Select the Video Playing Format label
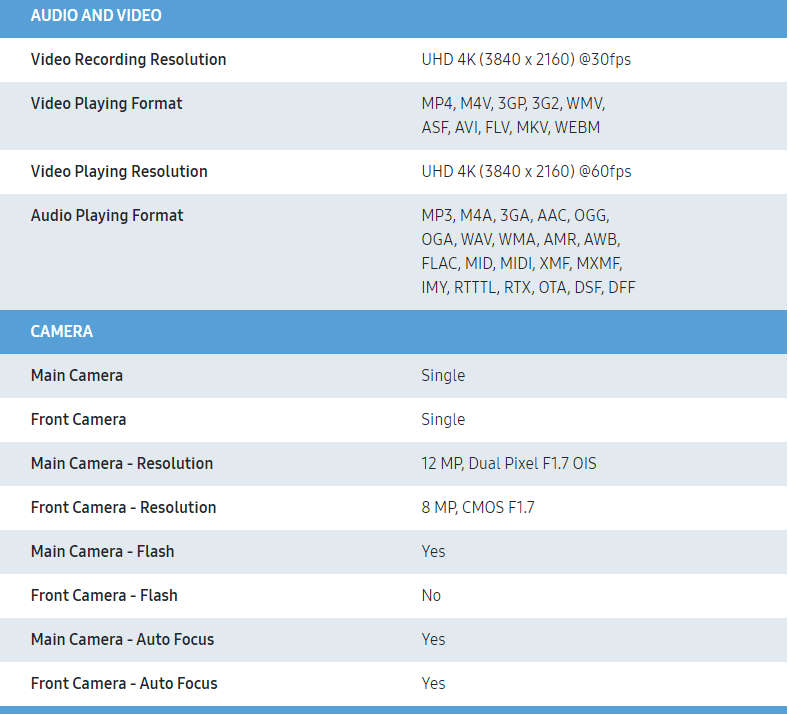This screenshot has width=789, height=714. [x=106, y=103]
